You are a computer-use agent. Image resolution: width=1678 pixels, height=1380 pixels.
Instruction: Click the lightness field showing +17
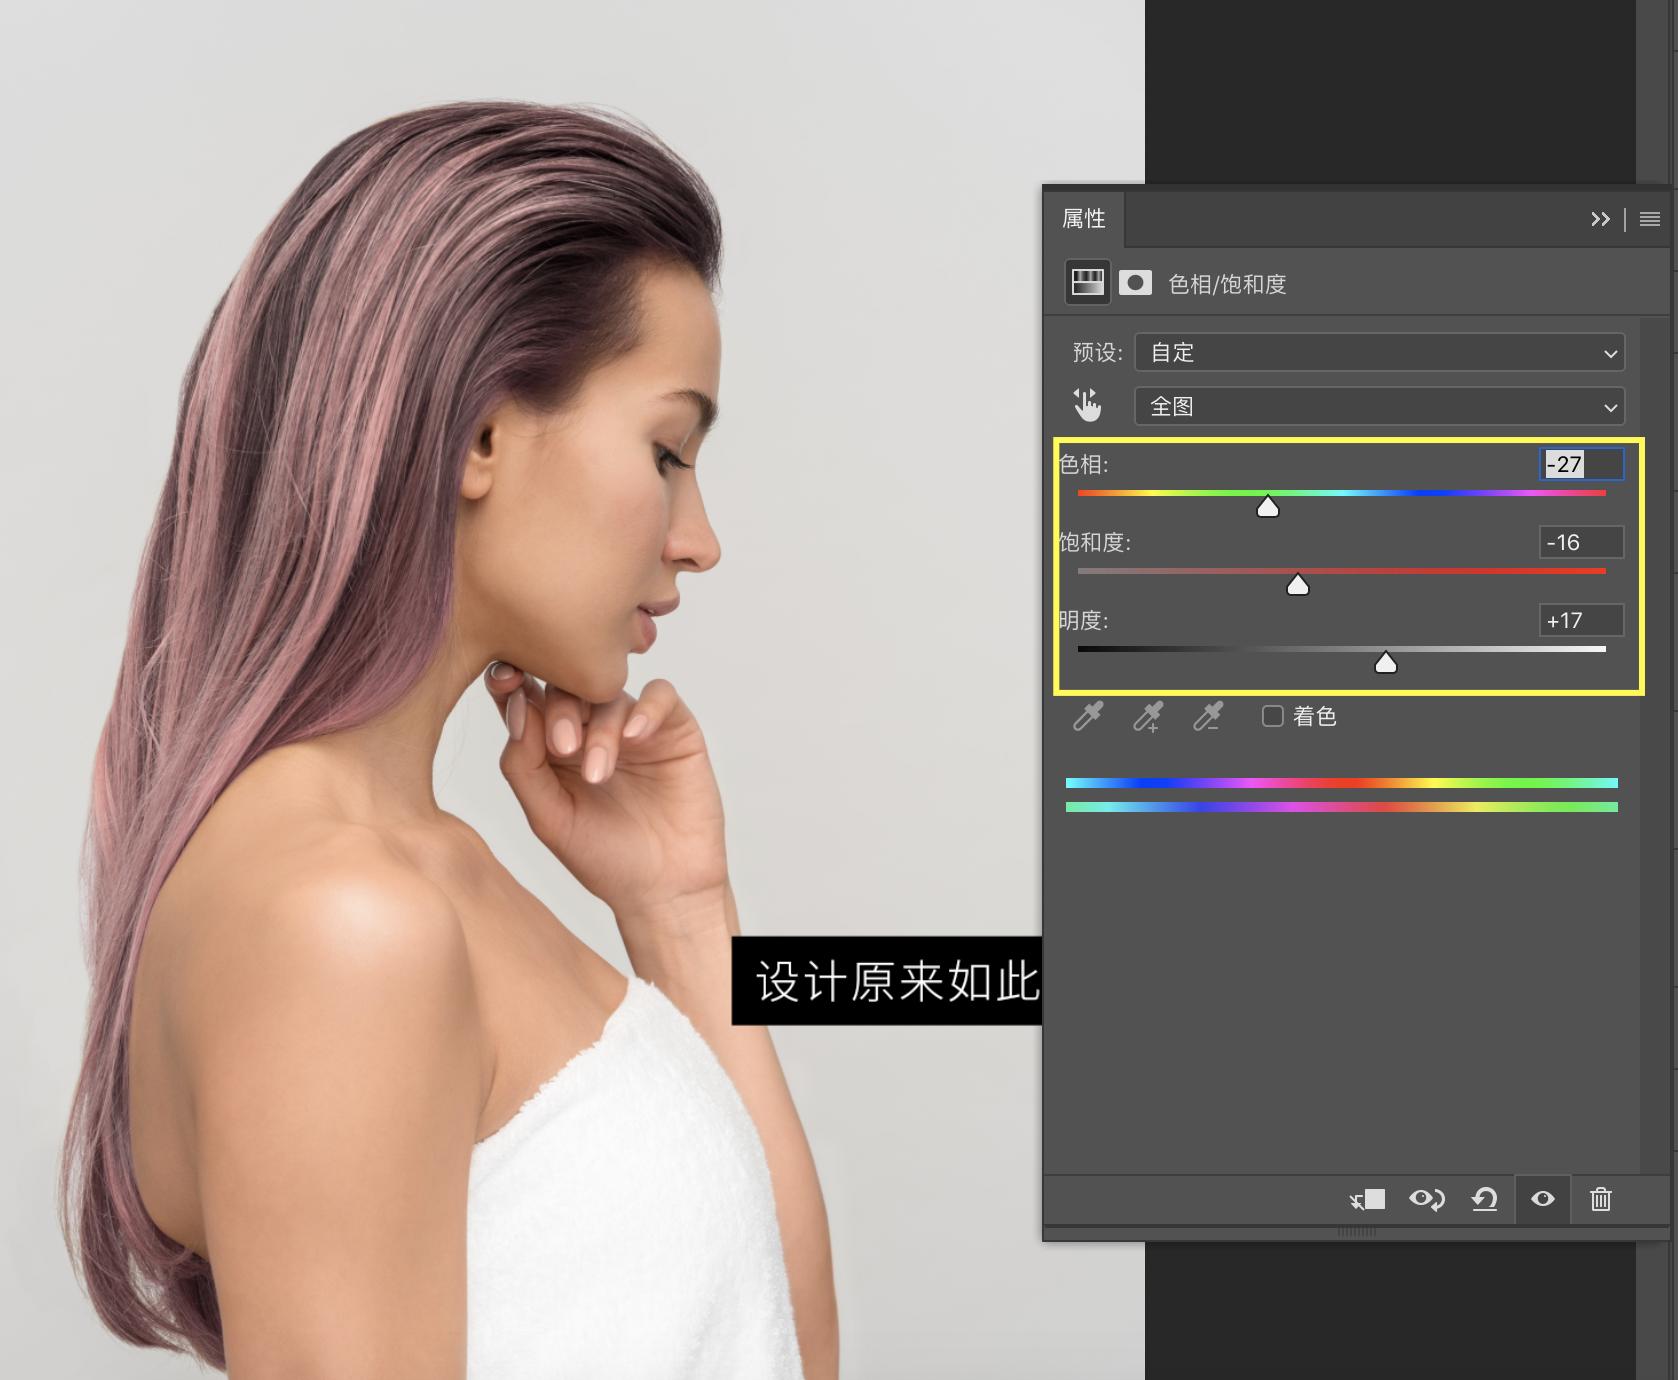pyautogui.click(x=1582, y=620)
